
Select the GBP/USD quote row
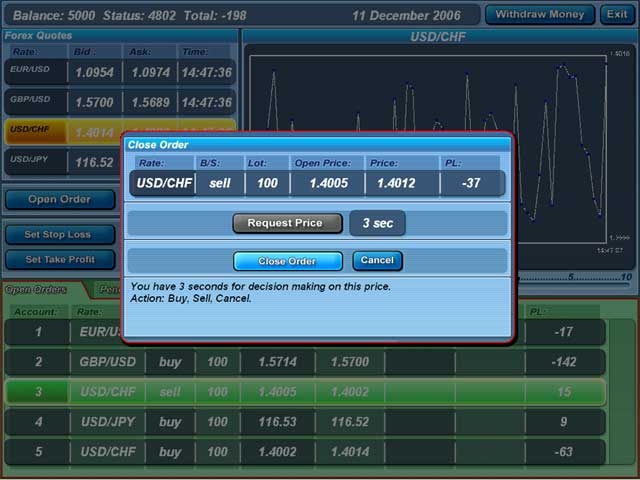point(119,102)
